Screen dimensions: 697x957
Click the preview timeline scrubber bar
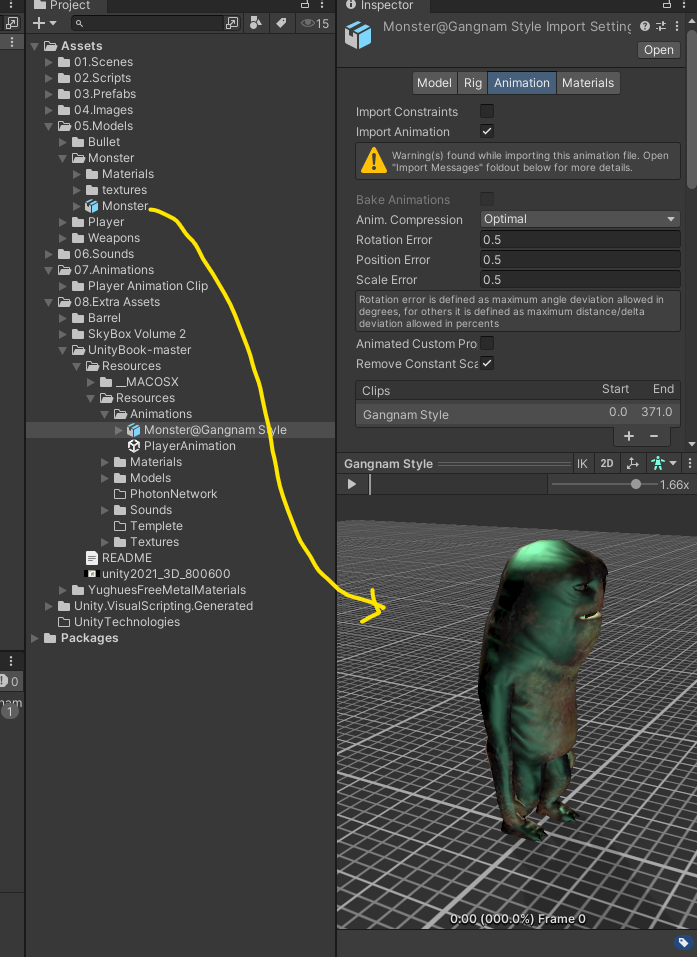[x=458, y=484]
